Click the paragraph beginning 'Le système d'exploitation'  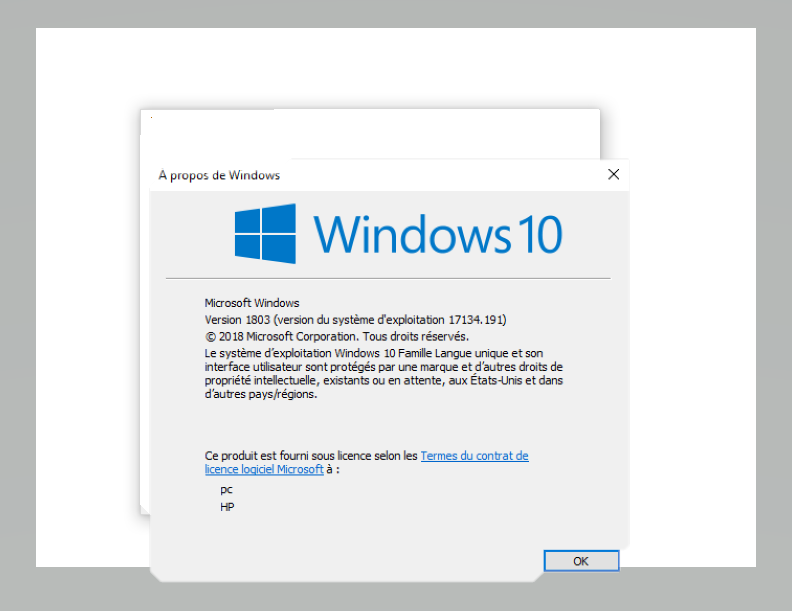383,374
